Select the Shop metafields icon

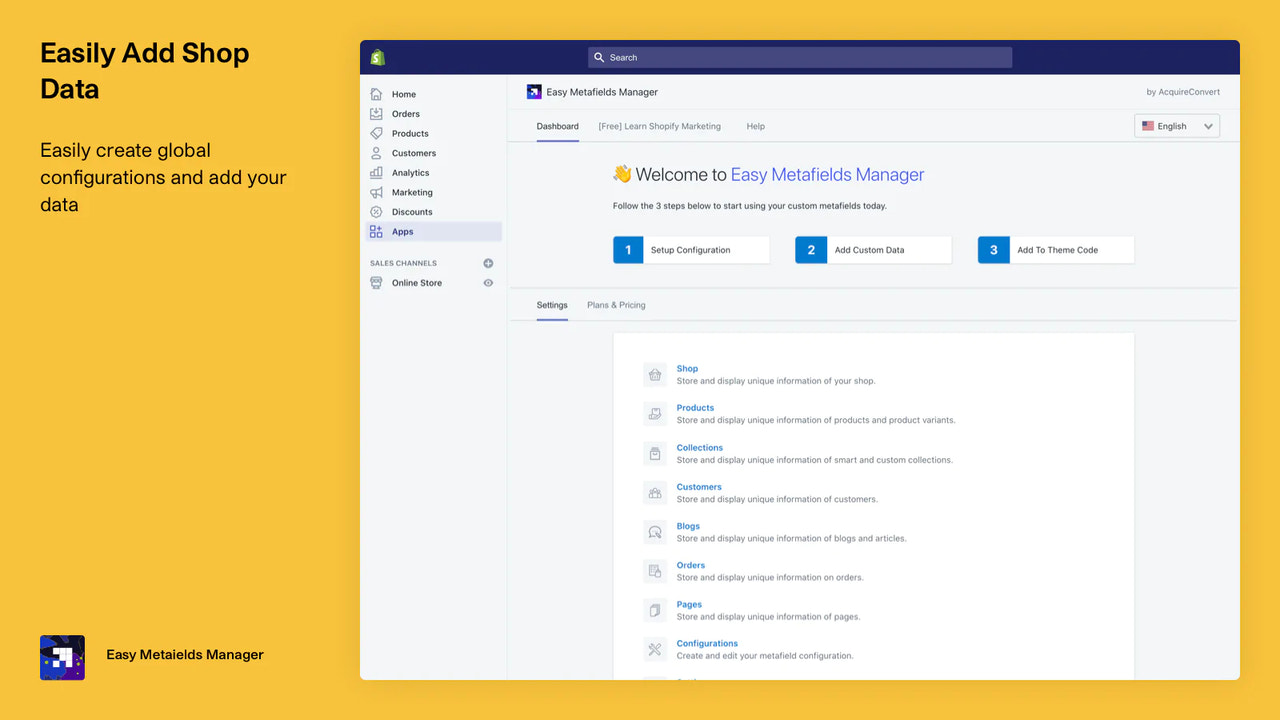[655, 374]
